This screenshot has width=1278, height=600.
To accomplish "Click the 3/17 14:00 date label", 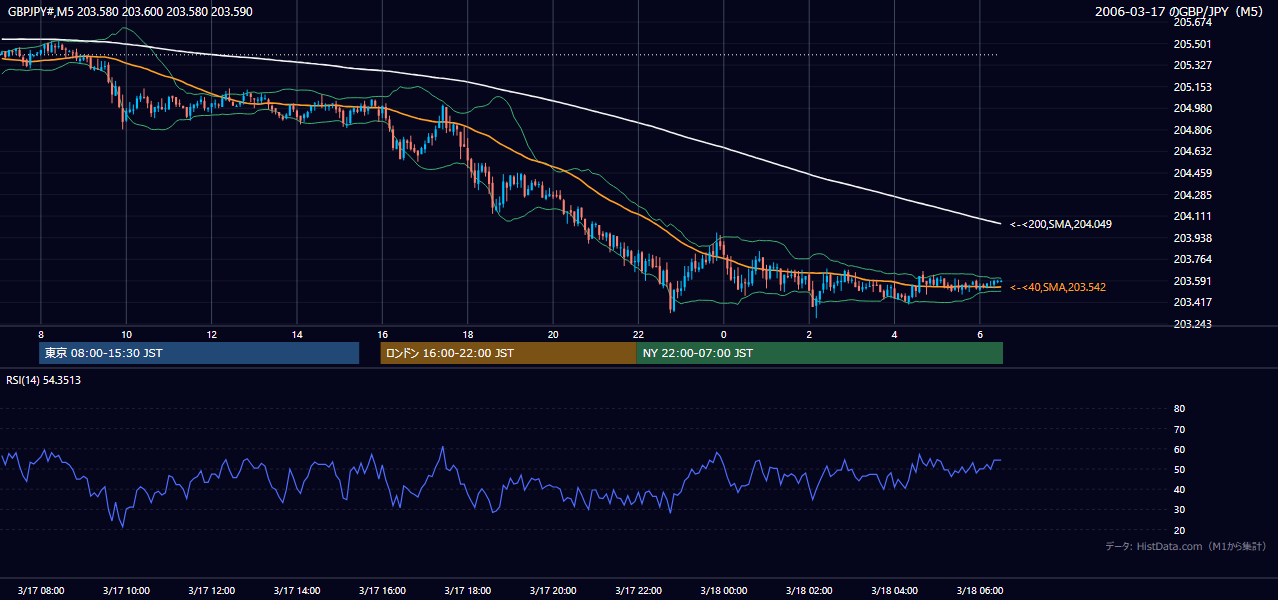I will tap(297, 591).
